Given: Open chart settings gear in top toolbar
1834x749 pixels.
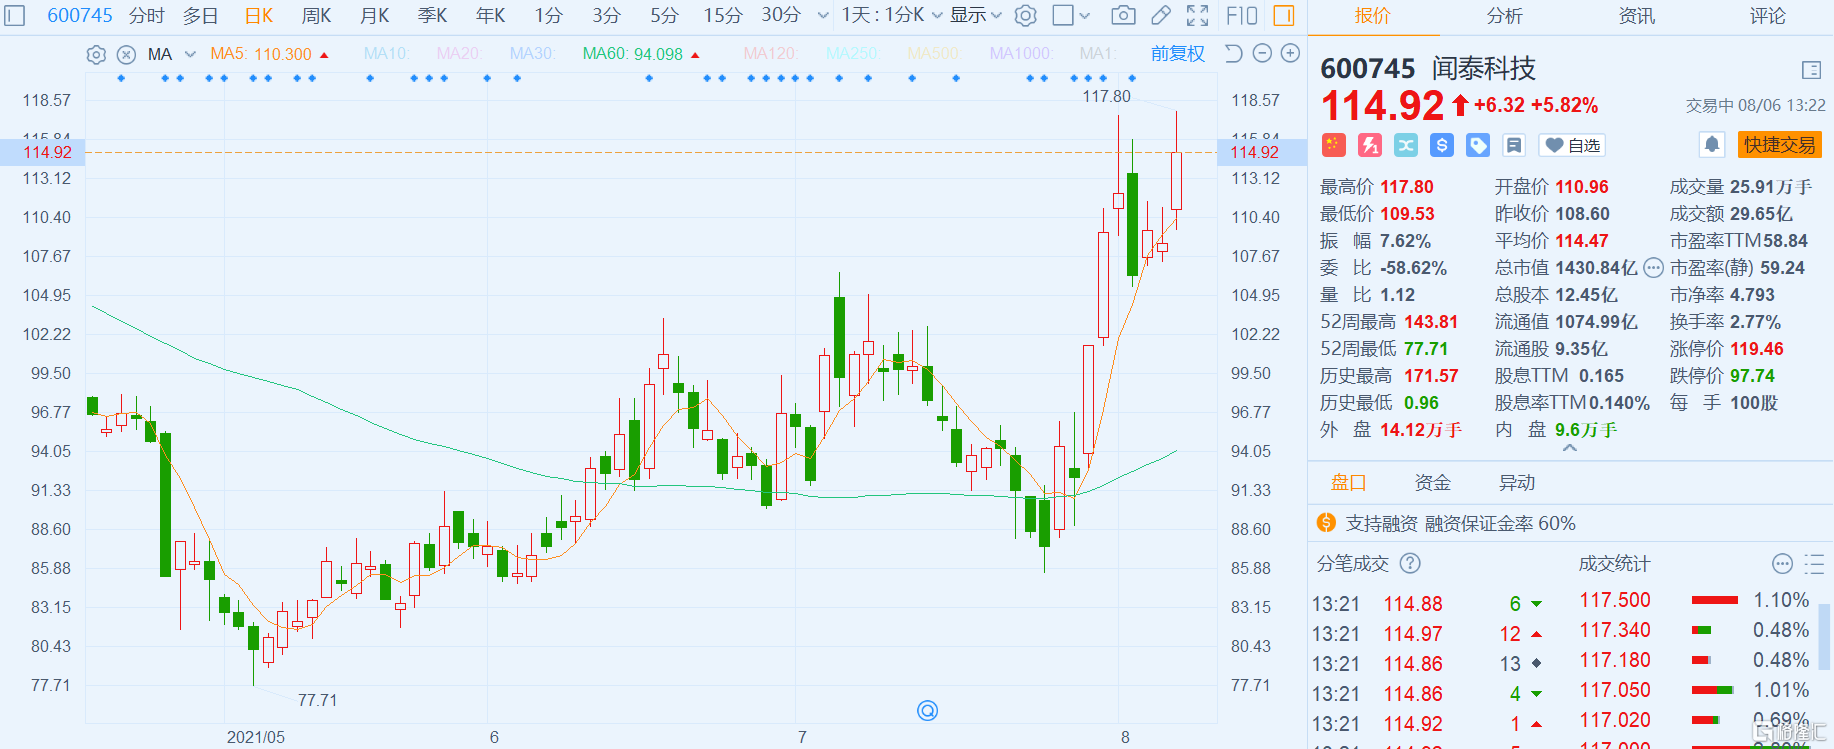Looking at the screenshot, I should click(x=1025, y=15).
